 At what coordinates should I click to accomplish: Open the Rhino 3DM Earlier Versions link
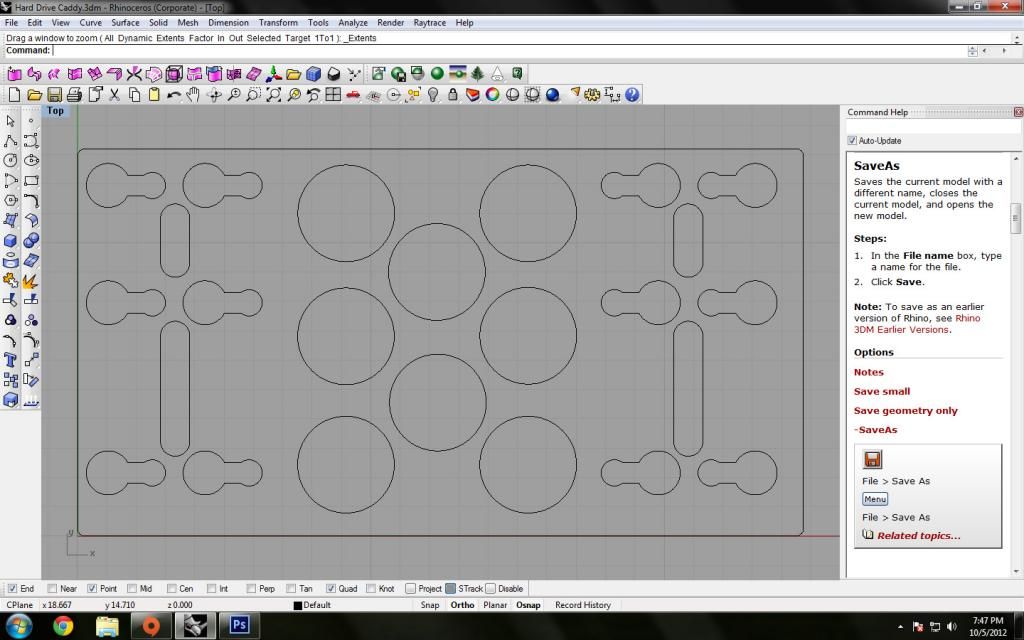click(x=917, y=324)
